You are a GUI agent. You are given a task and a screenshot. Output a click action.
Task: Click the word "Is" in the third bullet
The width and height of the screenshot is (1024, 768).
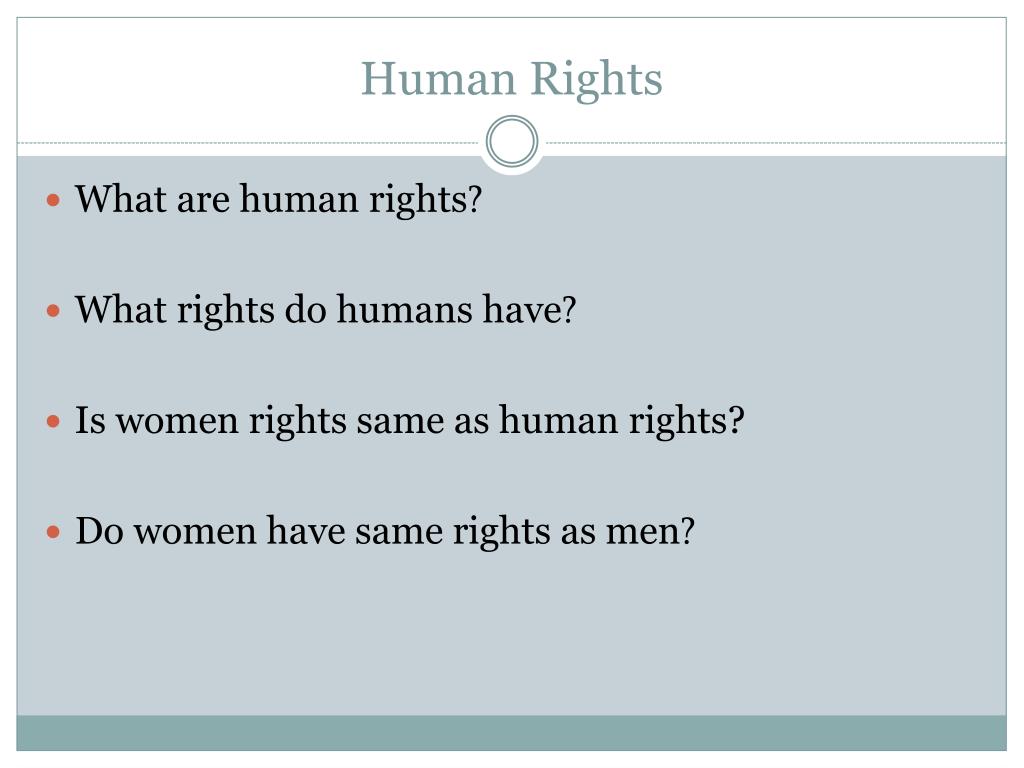[x=90, y=420]
